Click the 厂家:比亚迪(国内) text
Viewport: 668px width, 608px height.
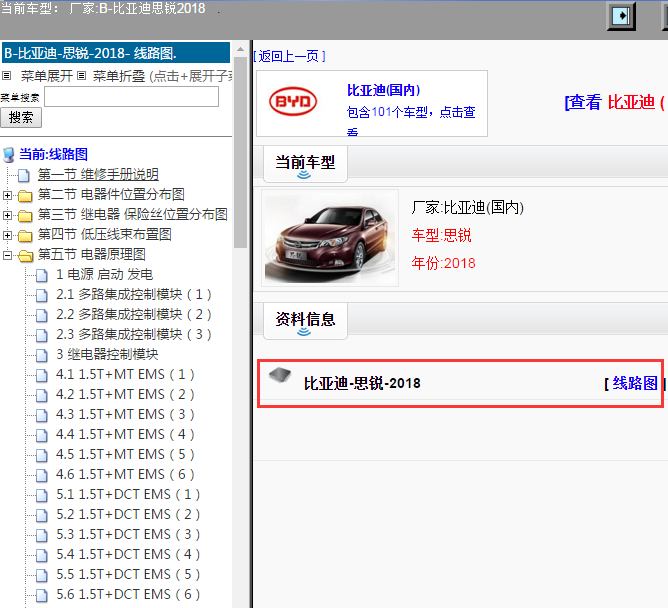(x=467, y=207)
